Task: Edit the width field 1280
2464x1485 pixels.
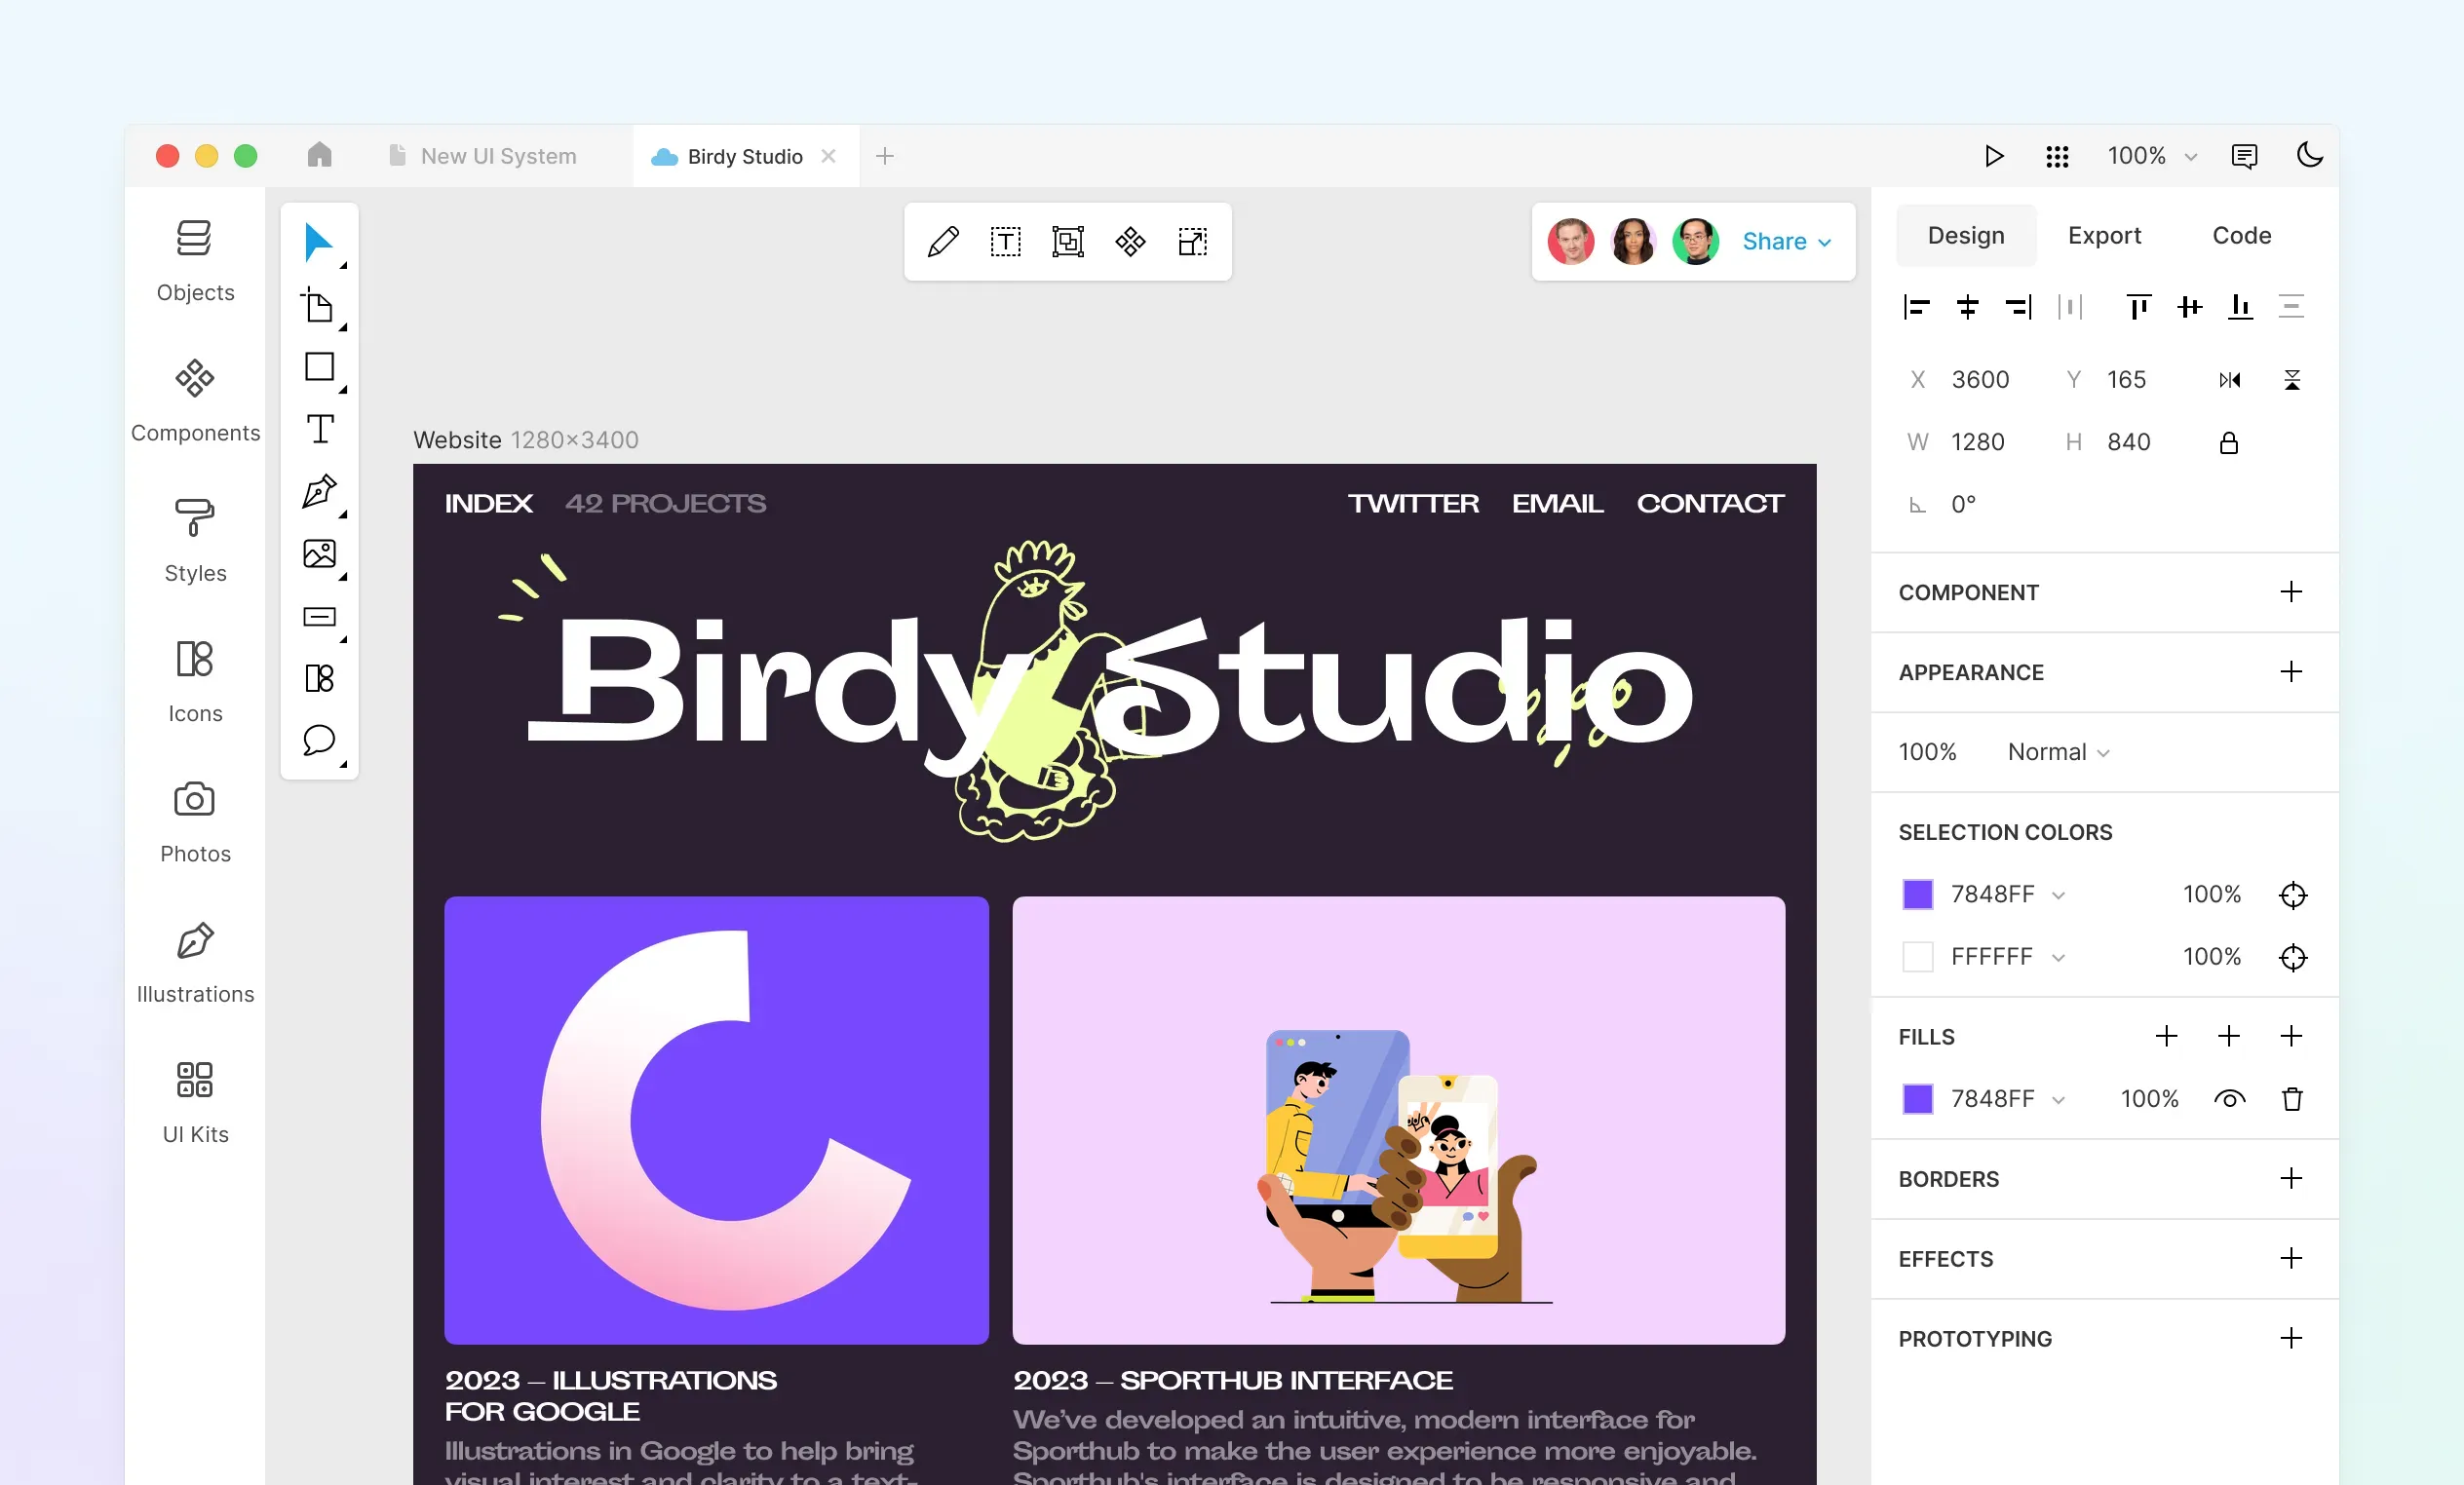Action: point(1978,442)
